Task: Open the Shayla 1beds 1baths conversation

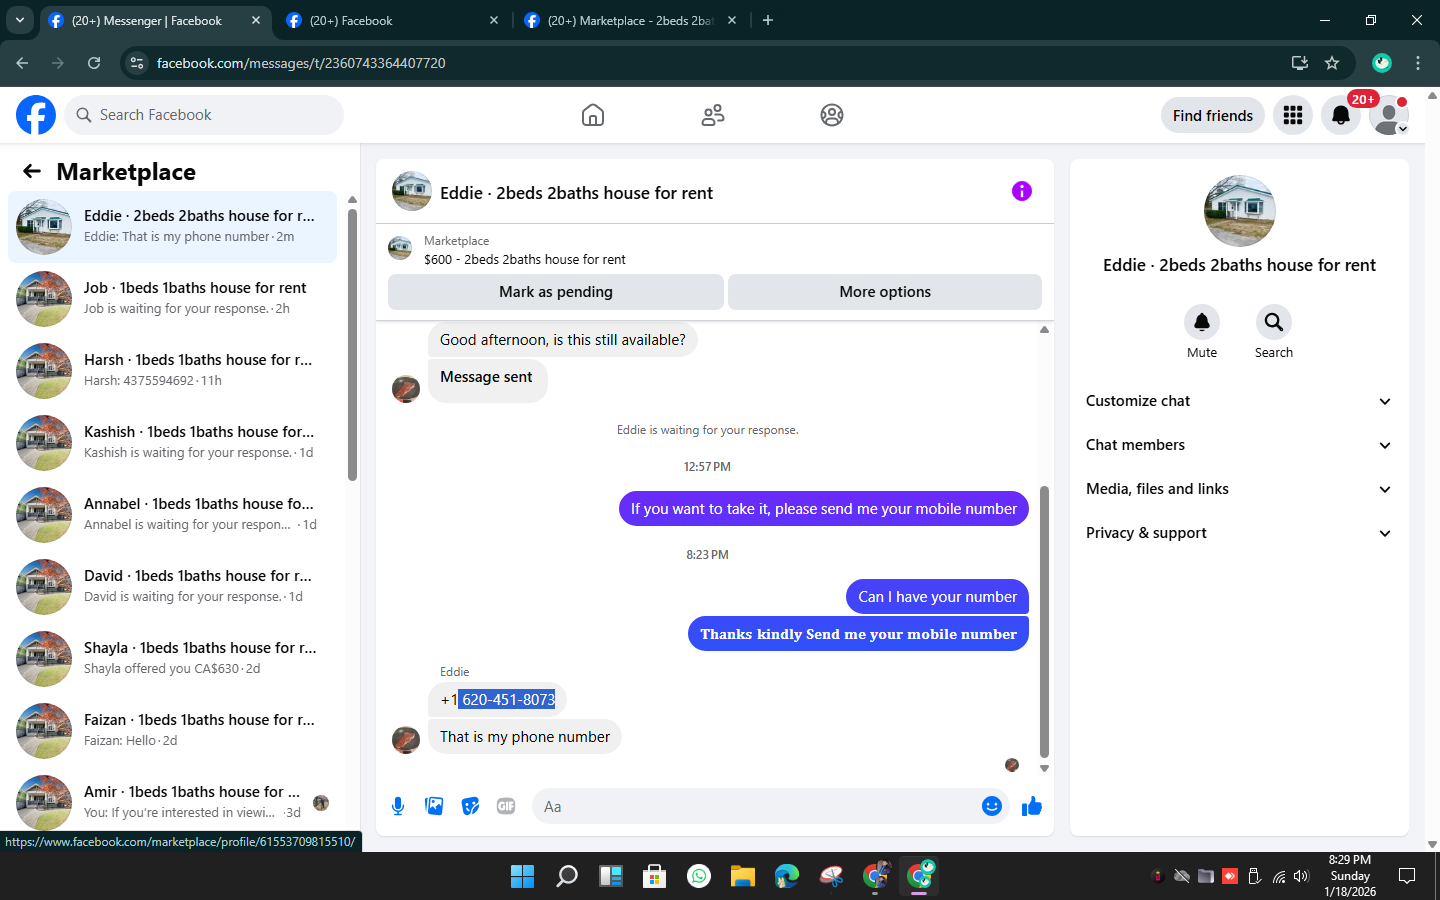Action: (x=172, y=659)
